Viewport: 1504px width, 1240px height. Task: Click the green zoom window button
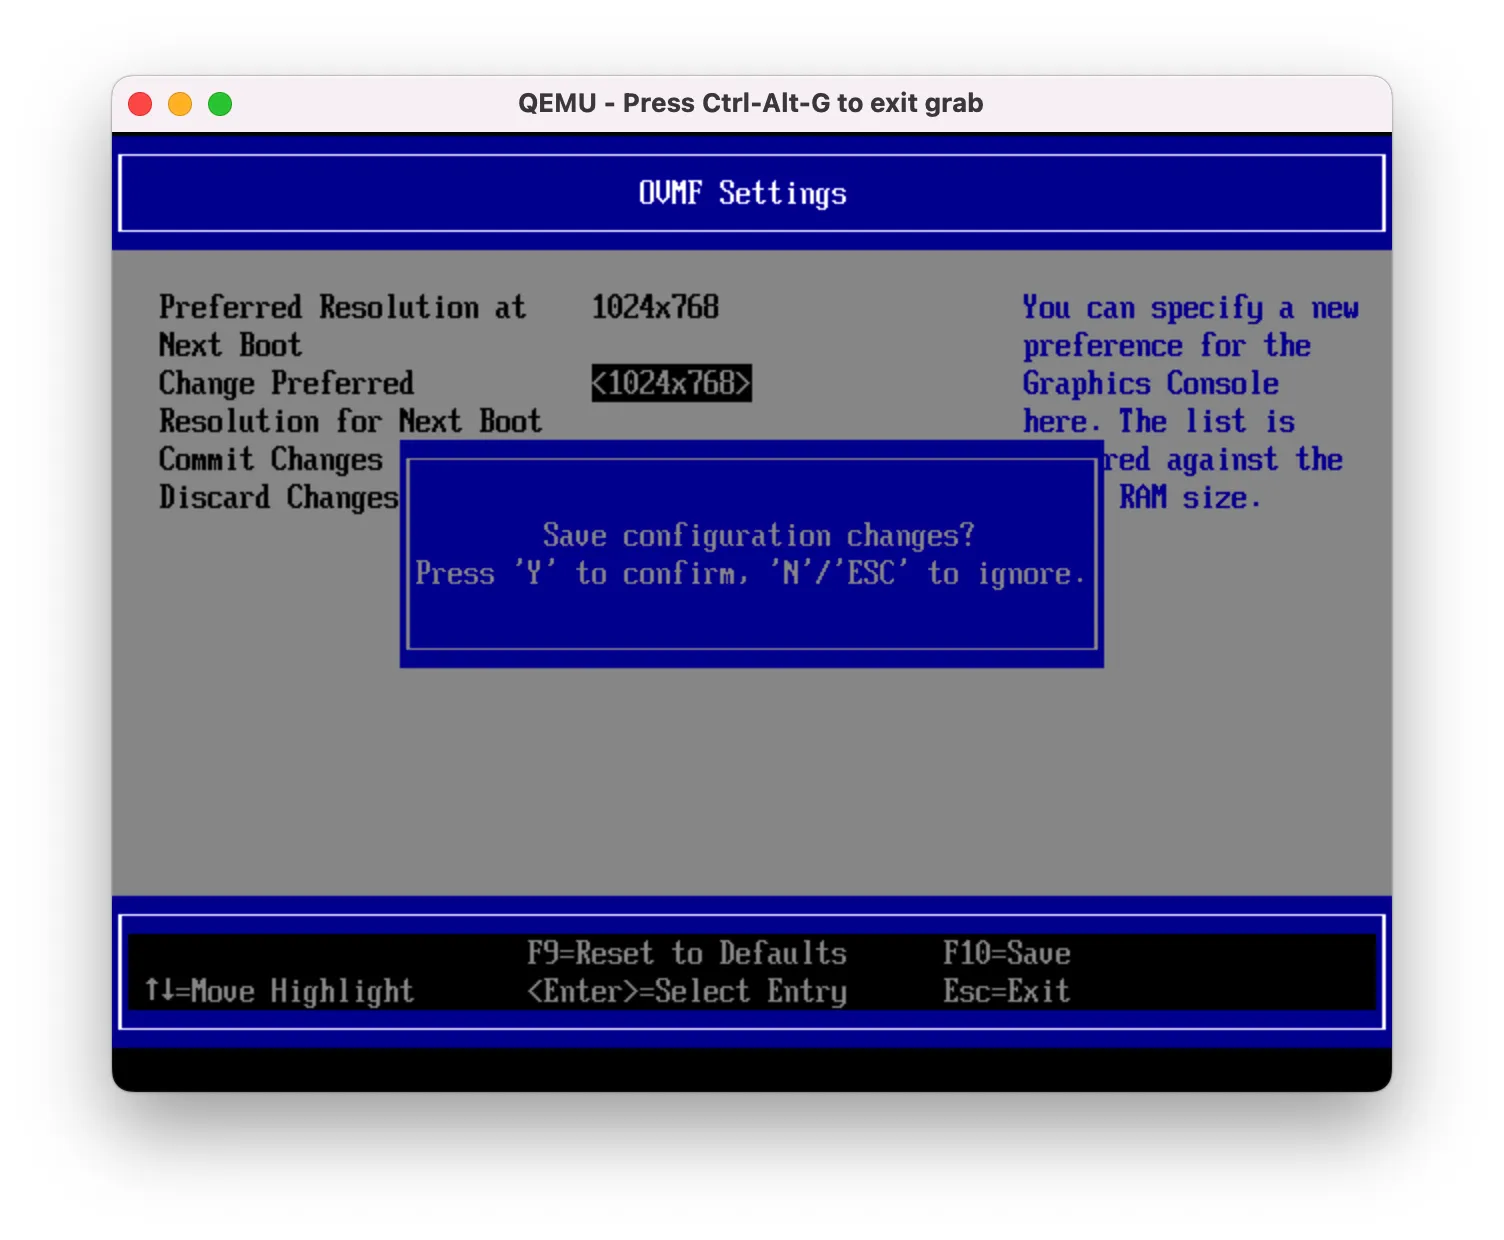(220, 104)
